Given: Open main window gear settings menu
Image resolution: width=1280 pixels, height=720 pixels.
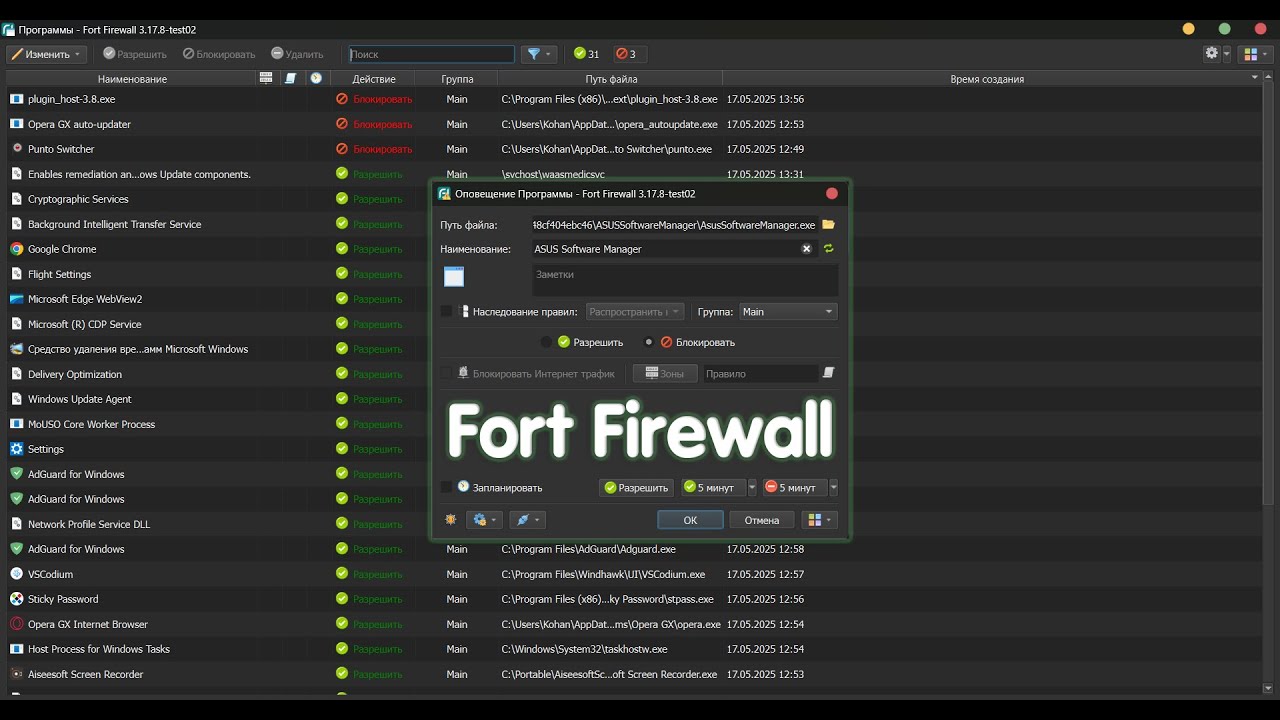Looking at the screenshot, I should (1217, 54).
